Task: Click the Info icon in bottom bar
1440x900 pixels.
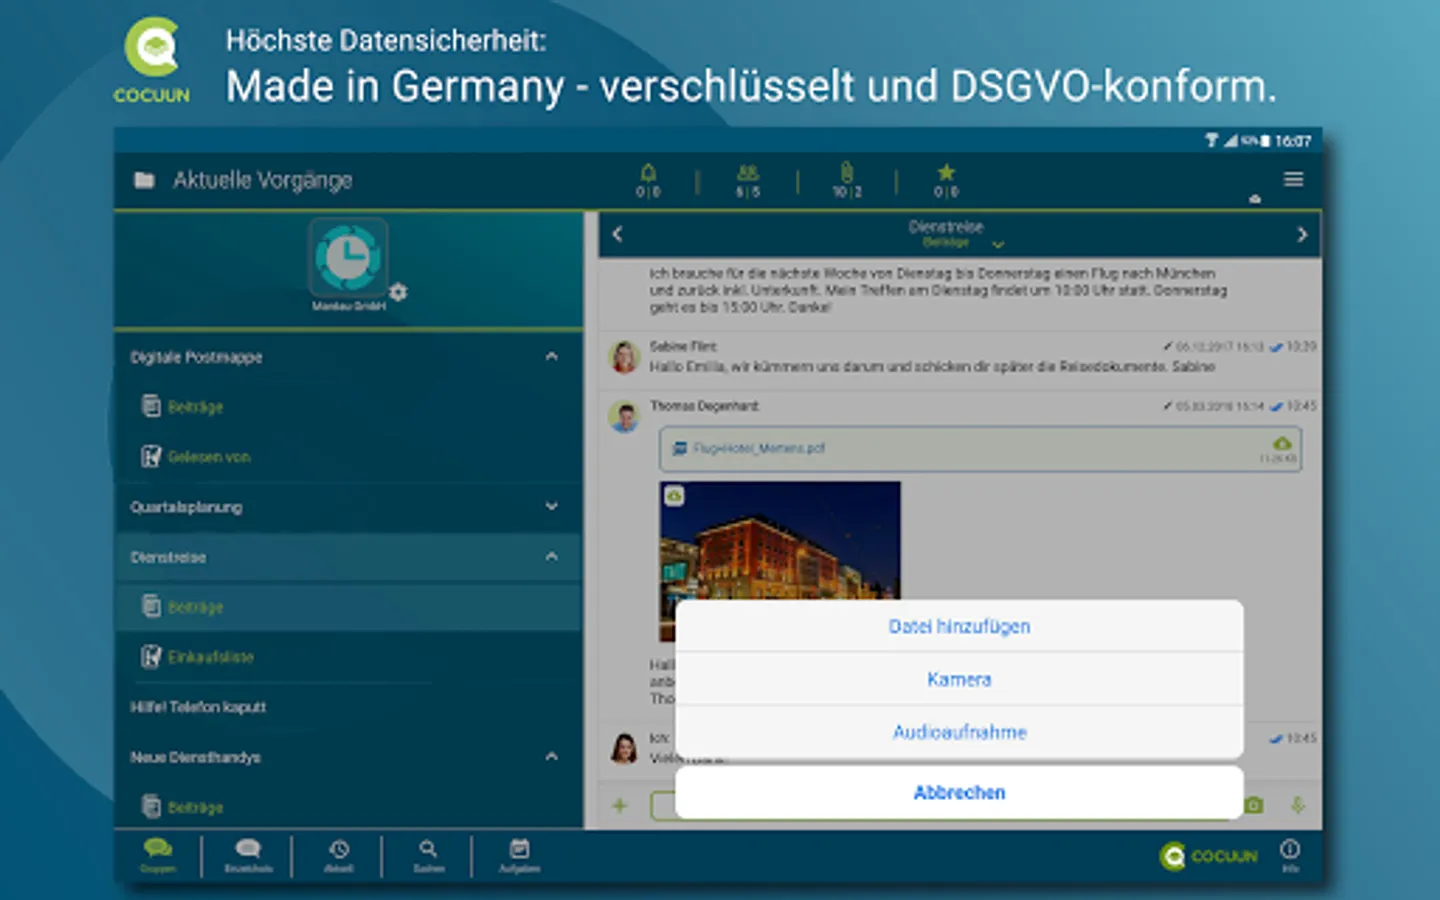Action: [1290, 855]
